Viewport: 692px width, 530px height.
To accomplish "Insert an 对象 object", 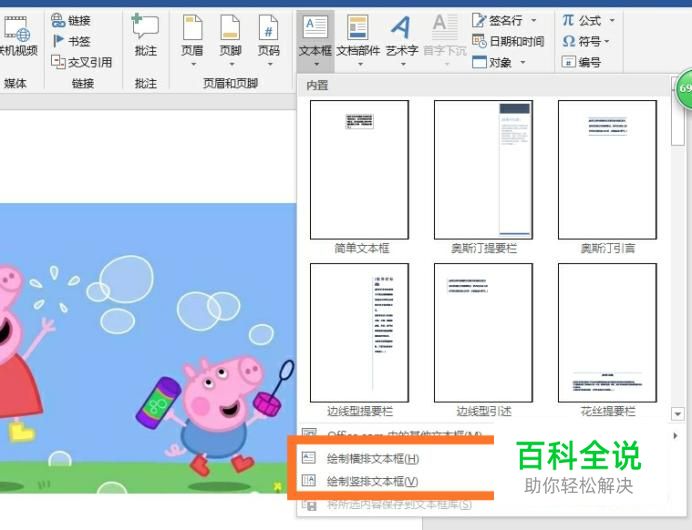I will point(493,62).
